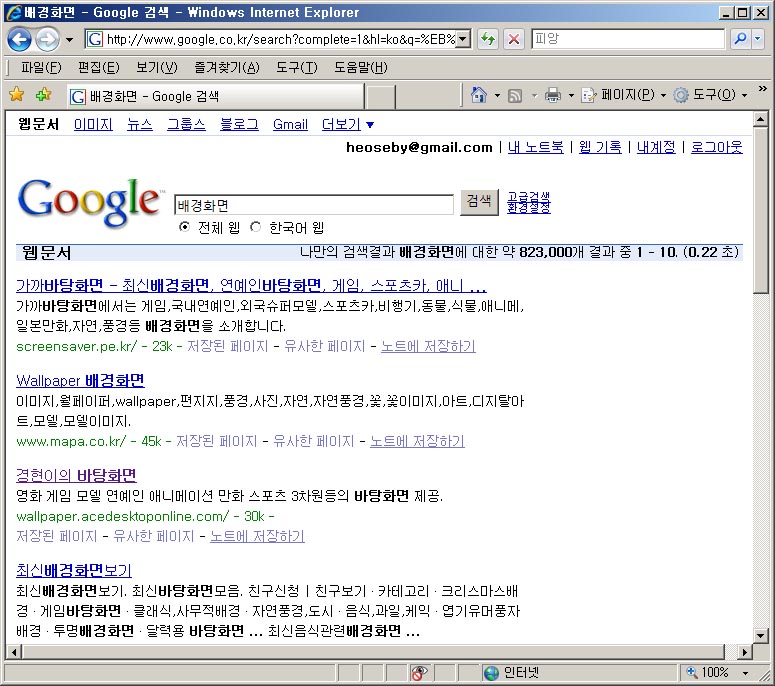
Task: Click the vertical scrollbar down arrow
Action: tap(761, 635)
